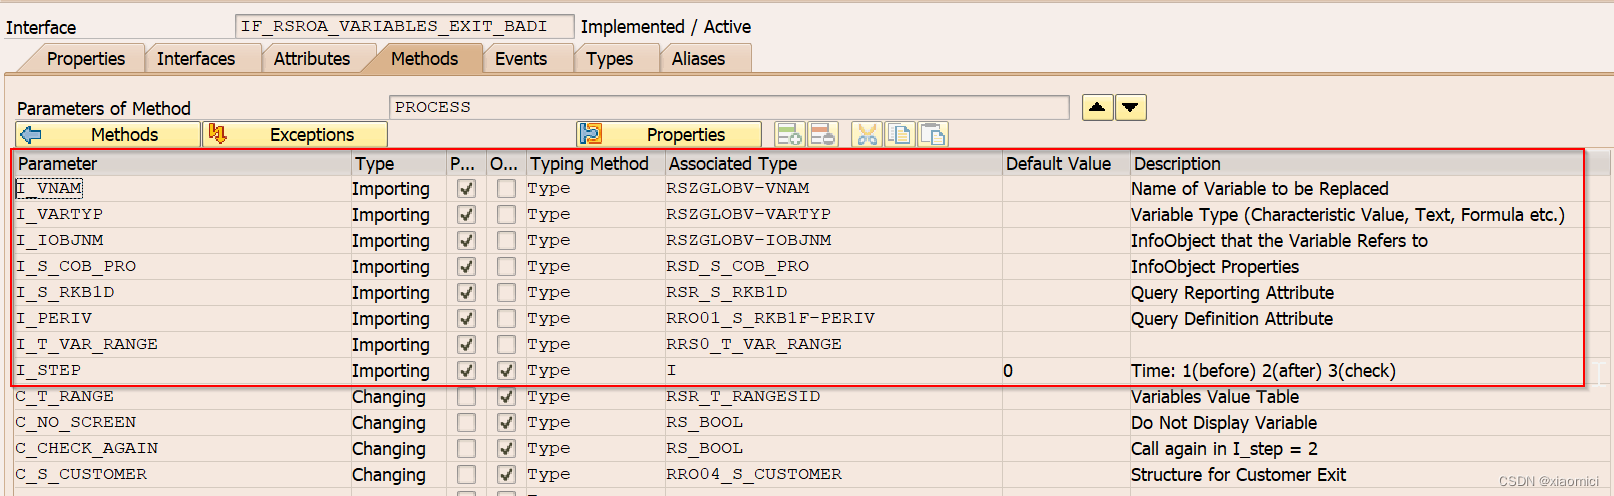The height and width of the screenshot is (496, 1614).
Task: Toggle Optional checkbox for I_VNAM
Action: pyautogui.click(x=507, y=188)
